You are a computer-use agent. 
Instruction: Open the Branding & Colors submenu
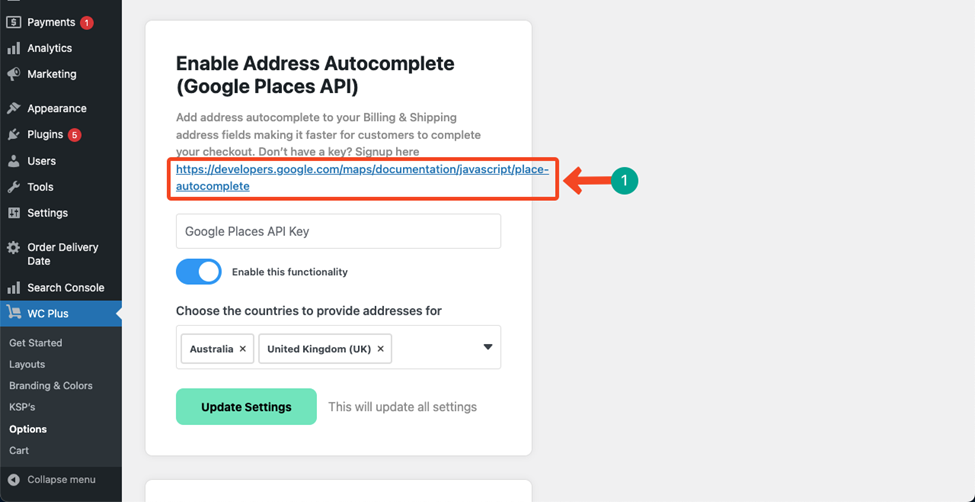pos(51,386)
